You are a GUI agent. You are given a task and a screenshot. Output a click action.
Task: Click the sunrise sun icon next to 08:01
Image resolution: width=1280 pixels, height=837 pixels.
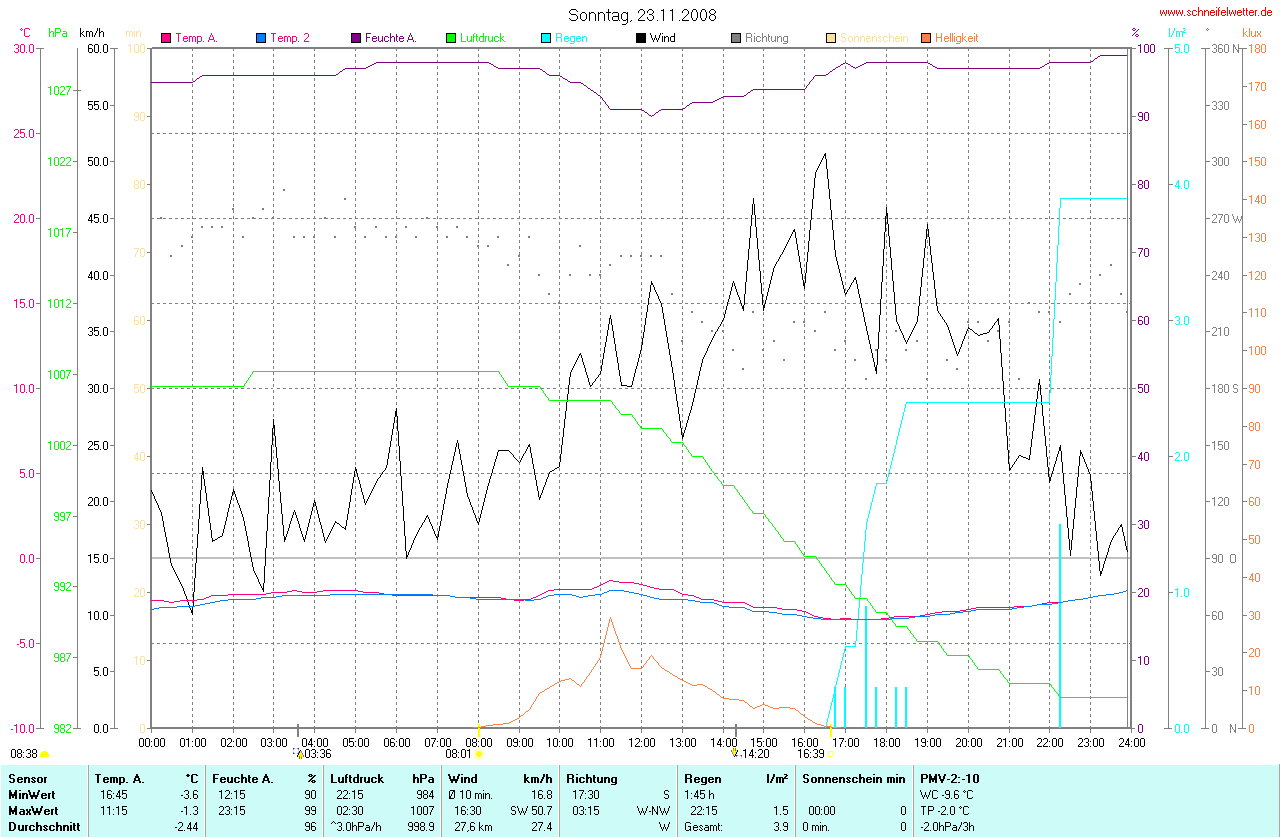click(478, 754)
